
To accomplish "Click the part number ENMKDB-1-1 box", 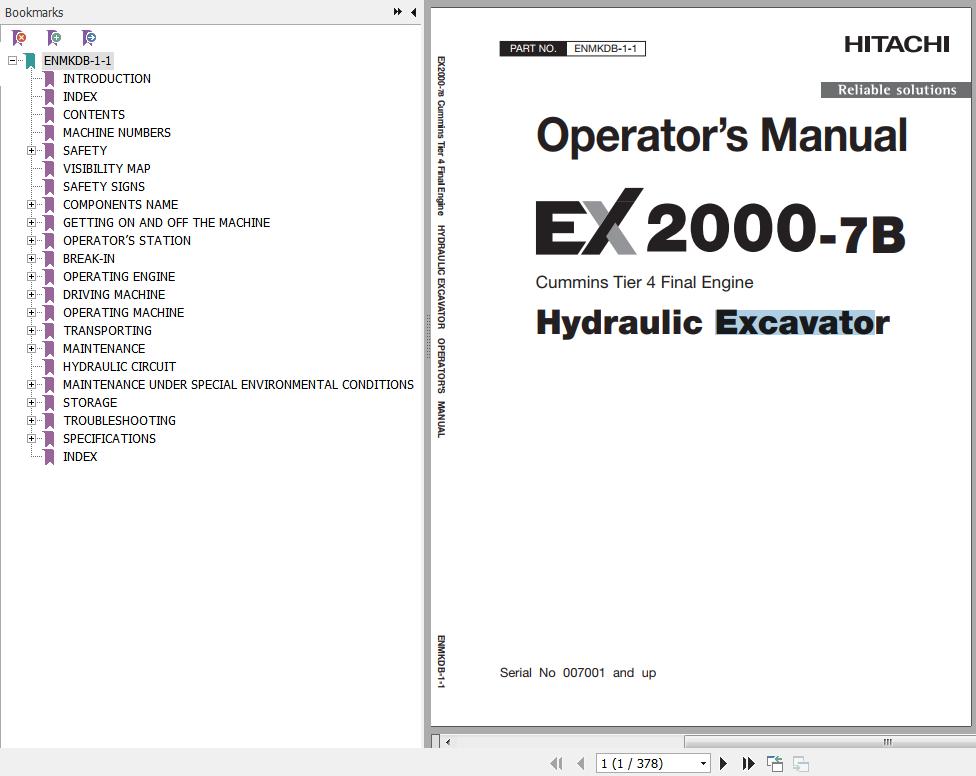I will coord(605,49).
